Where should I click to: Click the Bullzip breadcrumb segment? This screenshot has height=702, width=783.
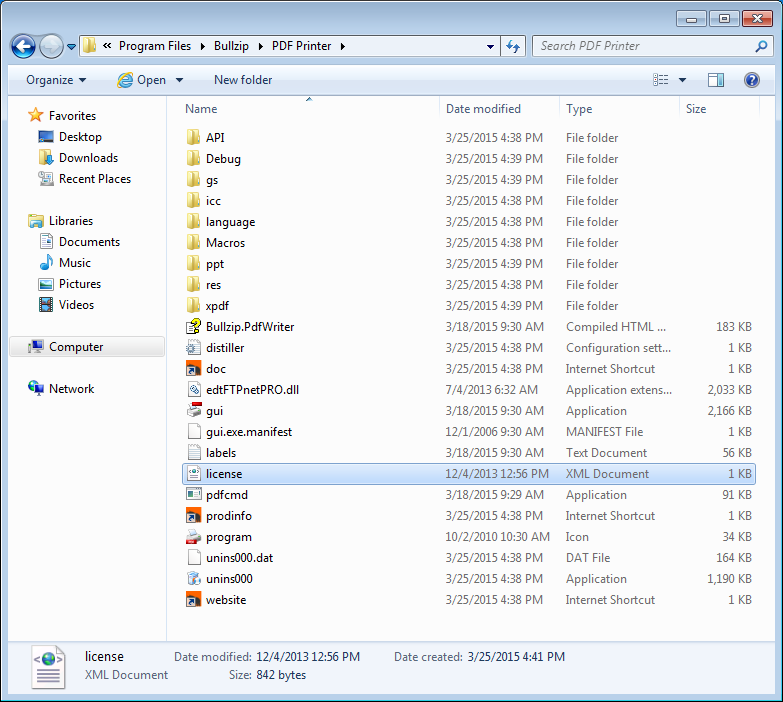click(x=231, y=46)
